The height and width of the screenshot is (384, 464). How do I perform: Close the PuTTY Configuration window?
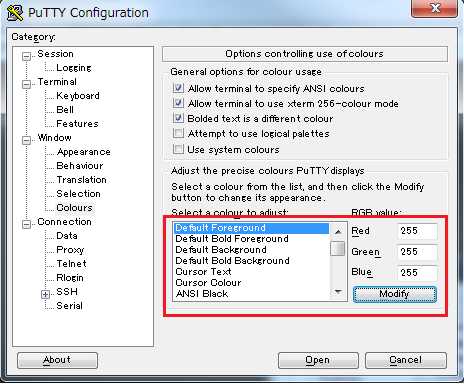click(x=435, y=8)
